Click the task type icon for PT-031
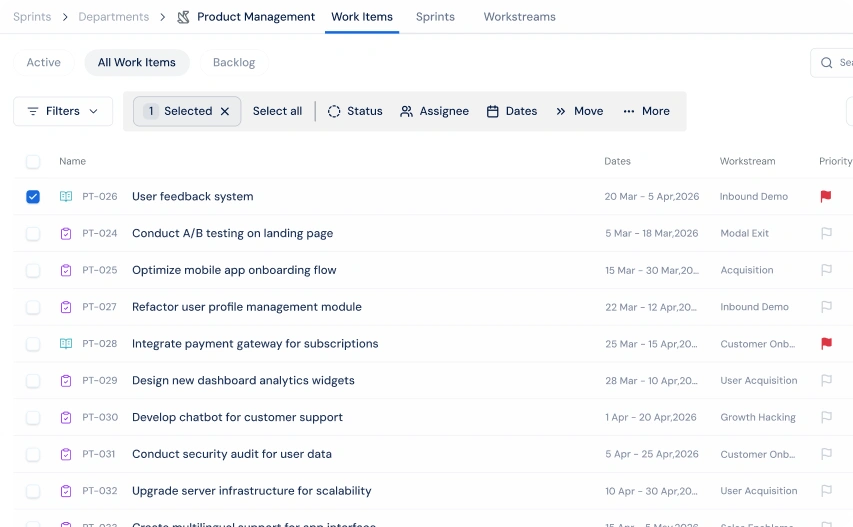This screenshot has height=527, width=853. [66, 454]
